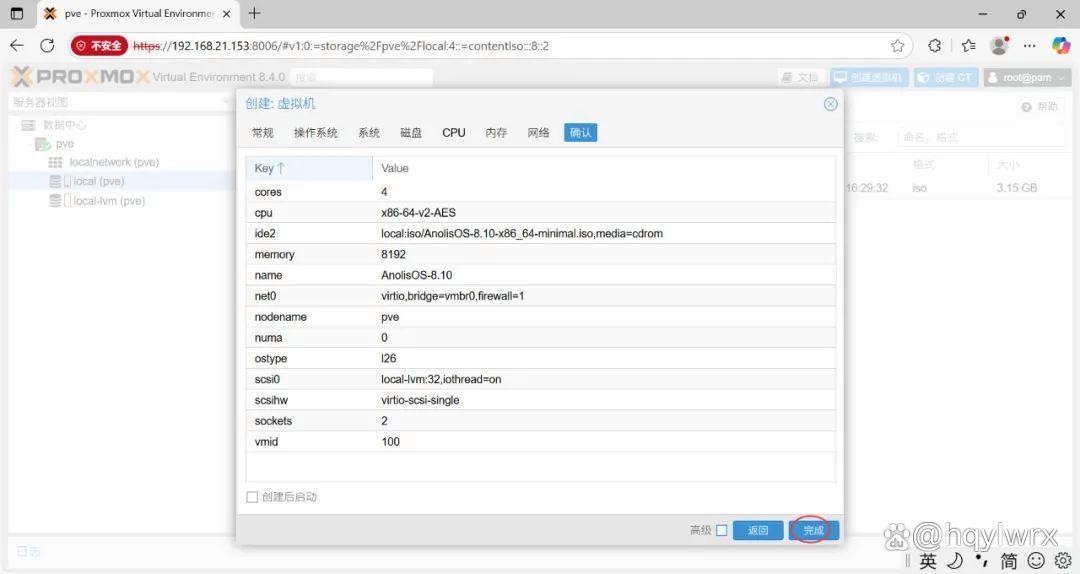
Task: Switch to the 磁盘 disk tab
Action: [x=411, y=133]
